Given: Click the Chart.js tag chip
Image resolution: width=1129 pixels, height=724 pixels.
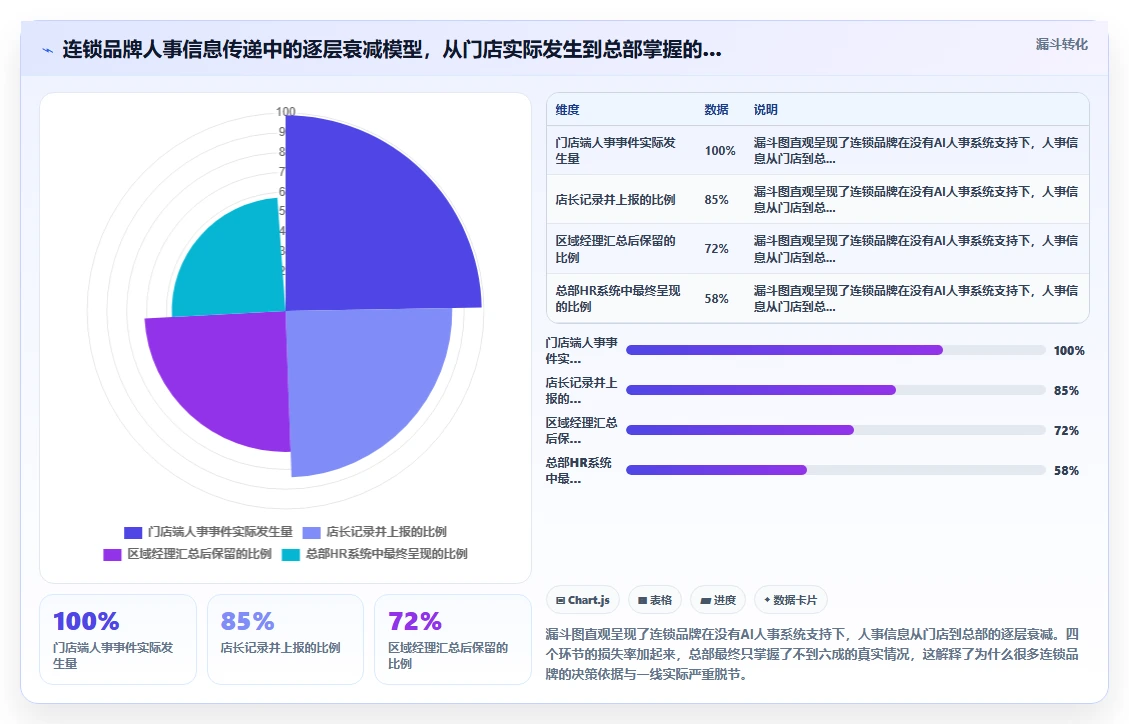Looking at the screenshot, I should coord(583,600).
